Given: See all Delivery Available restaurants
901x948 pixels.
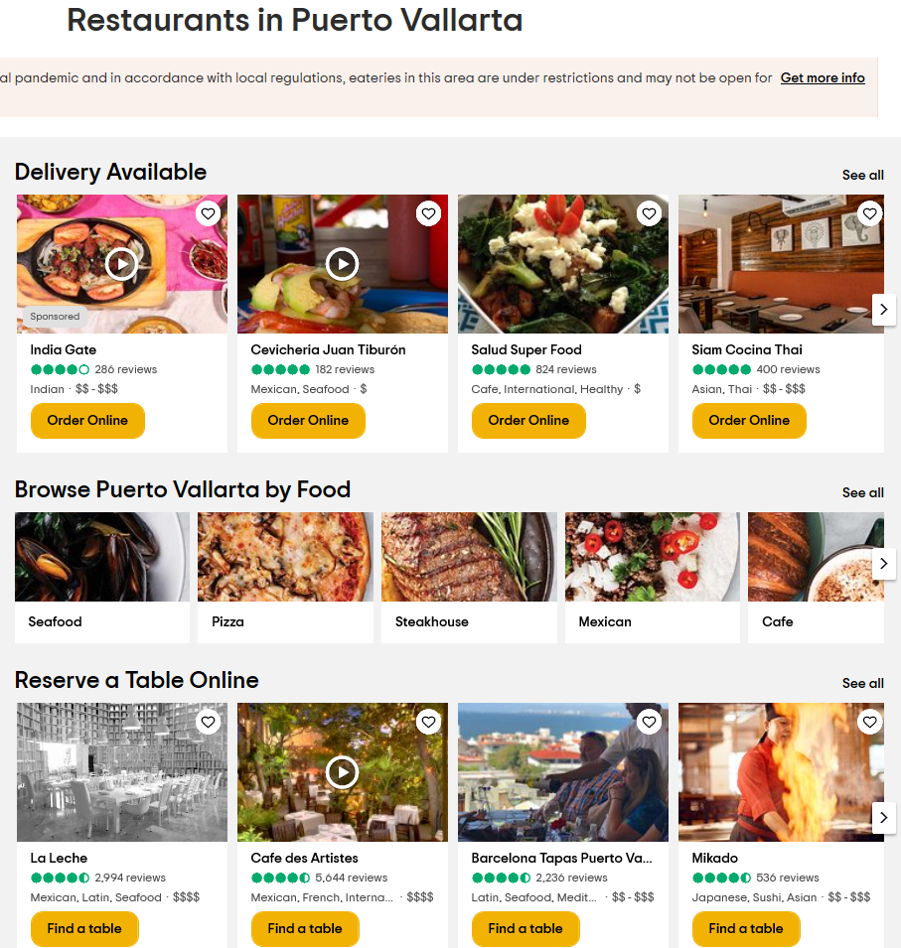Looking at the screenshot, I should 863,175.
